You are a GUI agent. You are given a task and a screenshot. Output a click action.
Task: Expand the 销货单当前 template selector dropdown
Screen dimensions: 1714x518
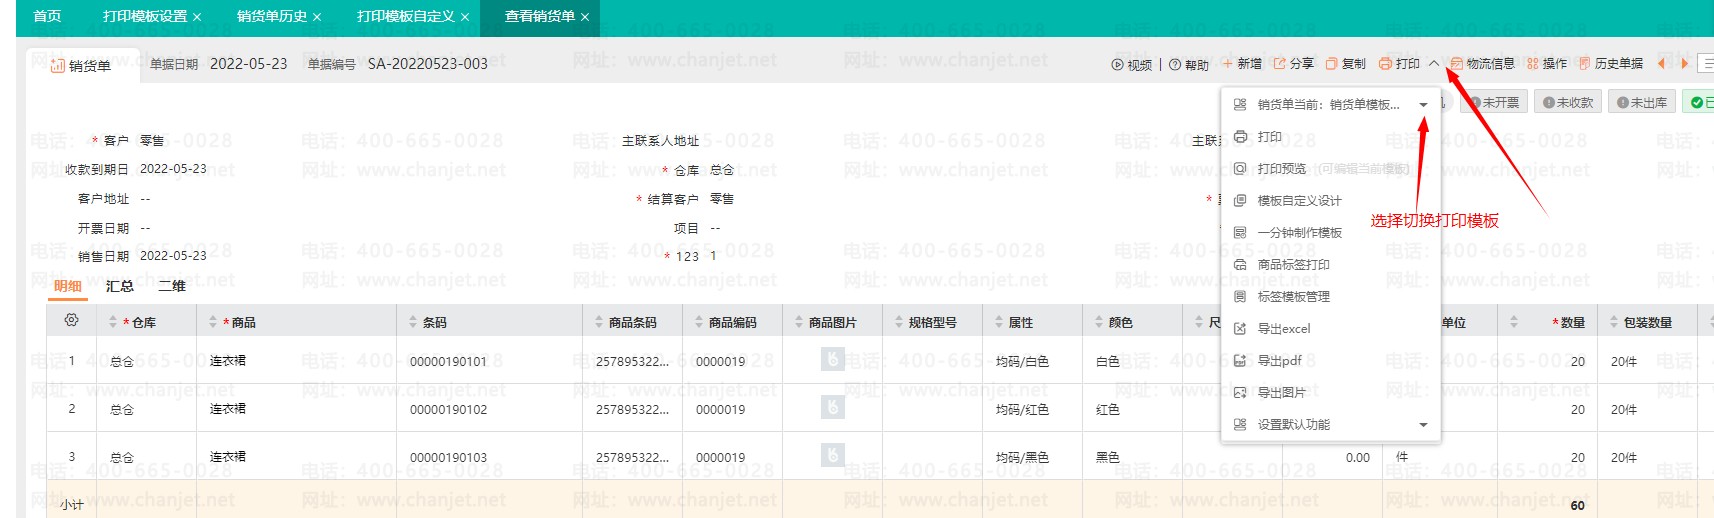[x=1423, y=104]
